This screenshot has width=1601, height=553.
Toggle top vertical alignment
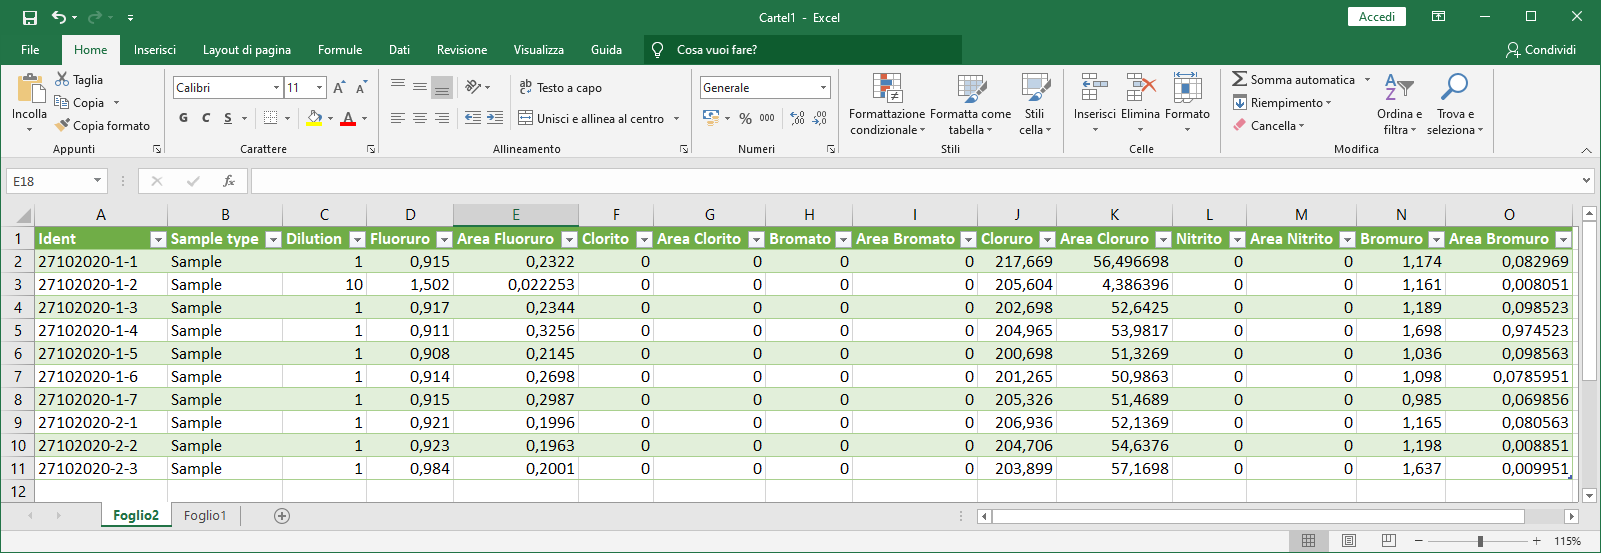(397, 87)
